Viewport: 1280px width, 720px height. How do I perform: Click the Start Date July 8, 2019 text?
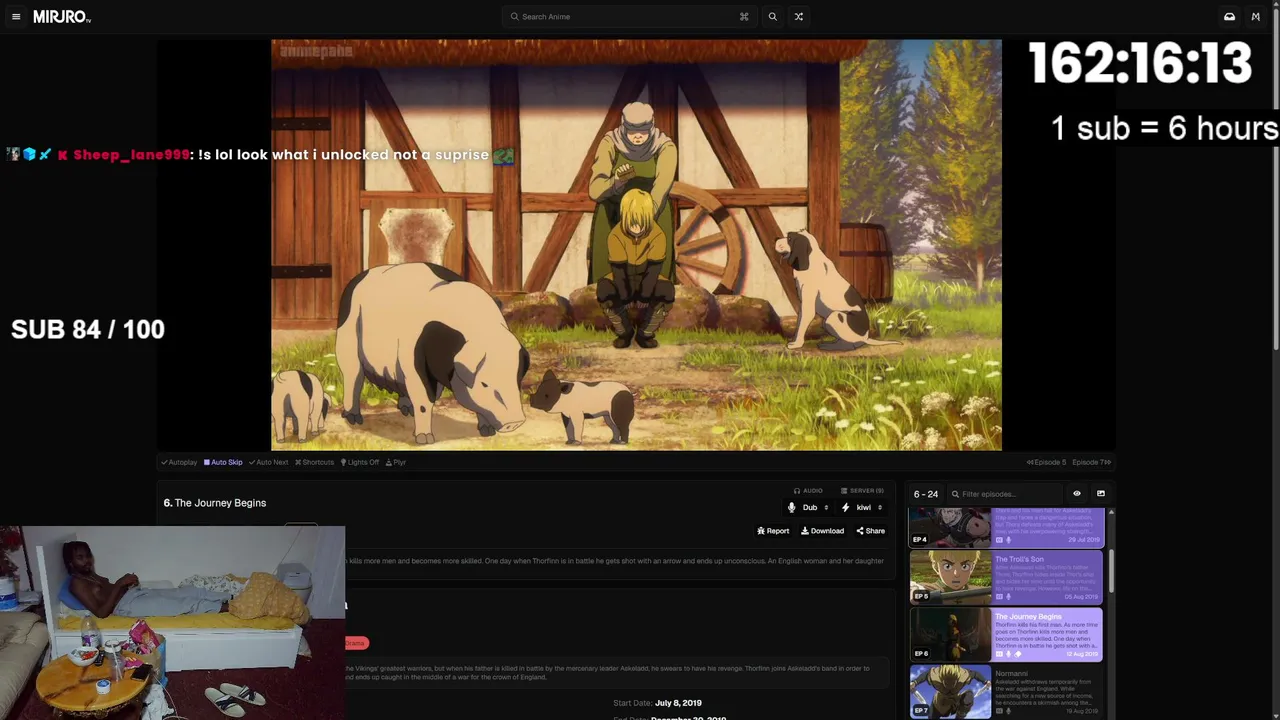[x=657, y=703]
